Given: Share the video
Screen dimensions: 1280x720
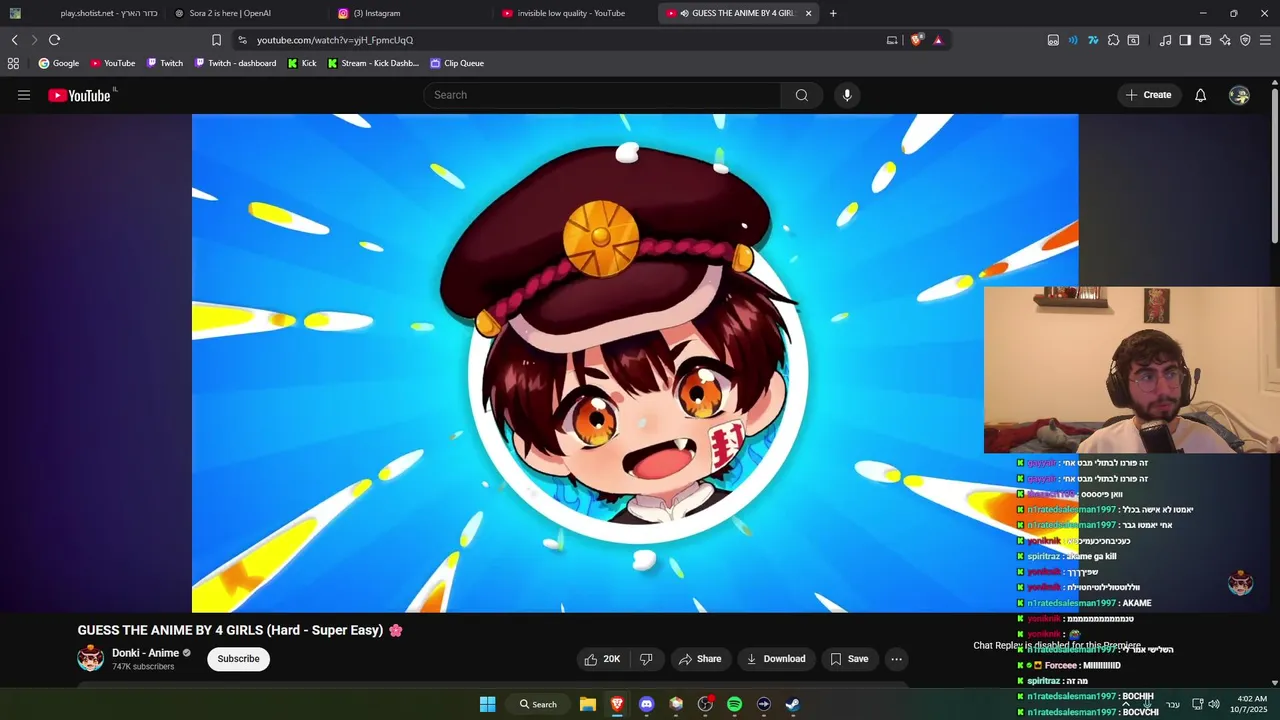Looking at the screenshot, I should (x=699, y=659).
